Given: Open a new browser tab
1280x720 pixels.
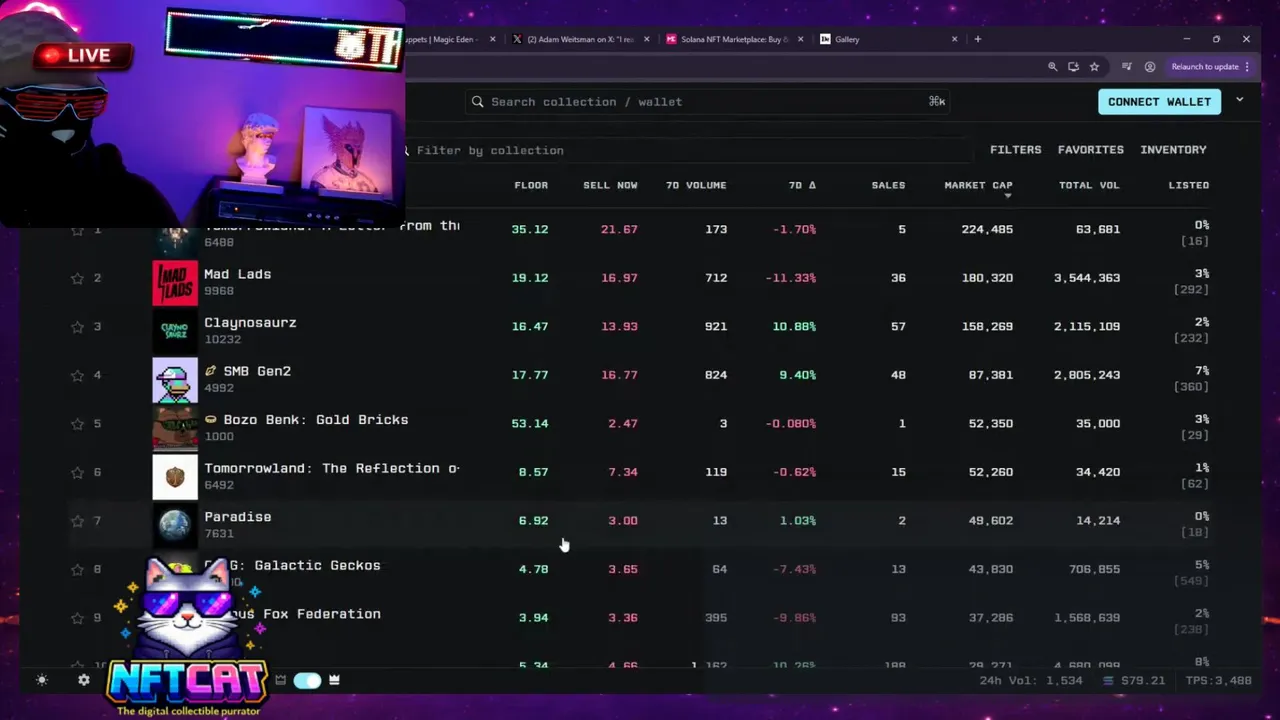Looking at the screenshot, I should coord(978,40).
